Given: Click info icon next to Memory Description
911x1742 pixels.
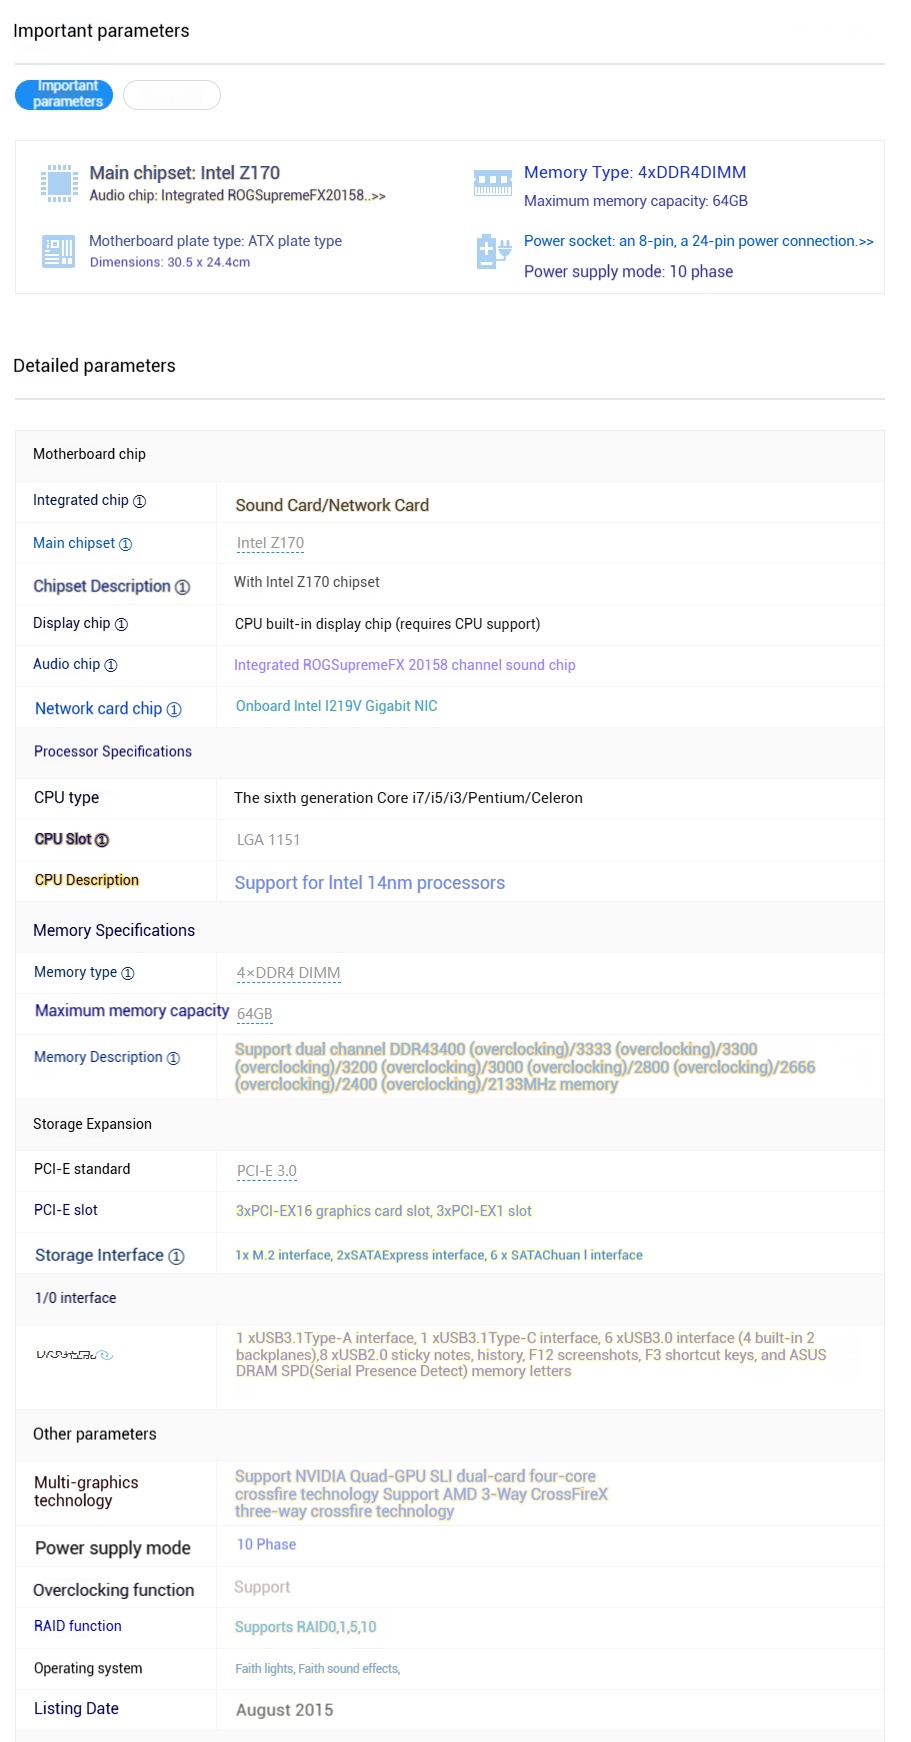Looking at the screenshot, I should pyautogui.click(x=173, y=1058).
